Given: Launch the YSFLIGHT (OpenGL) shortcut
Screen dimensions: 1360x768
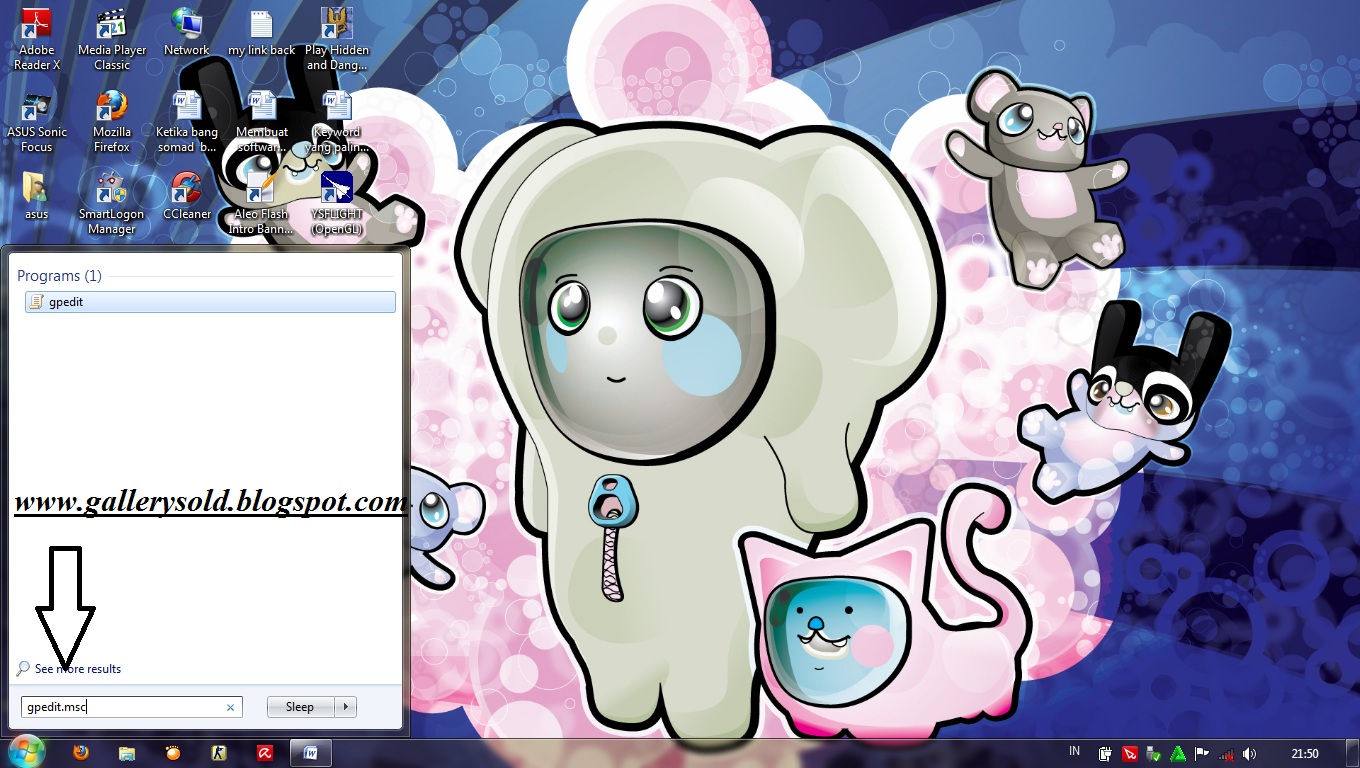Looking at the screenshot, I should click(x=337, y=204).
